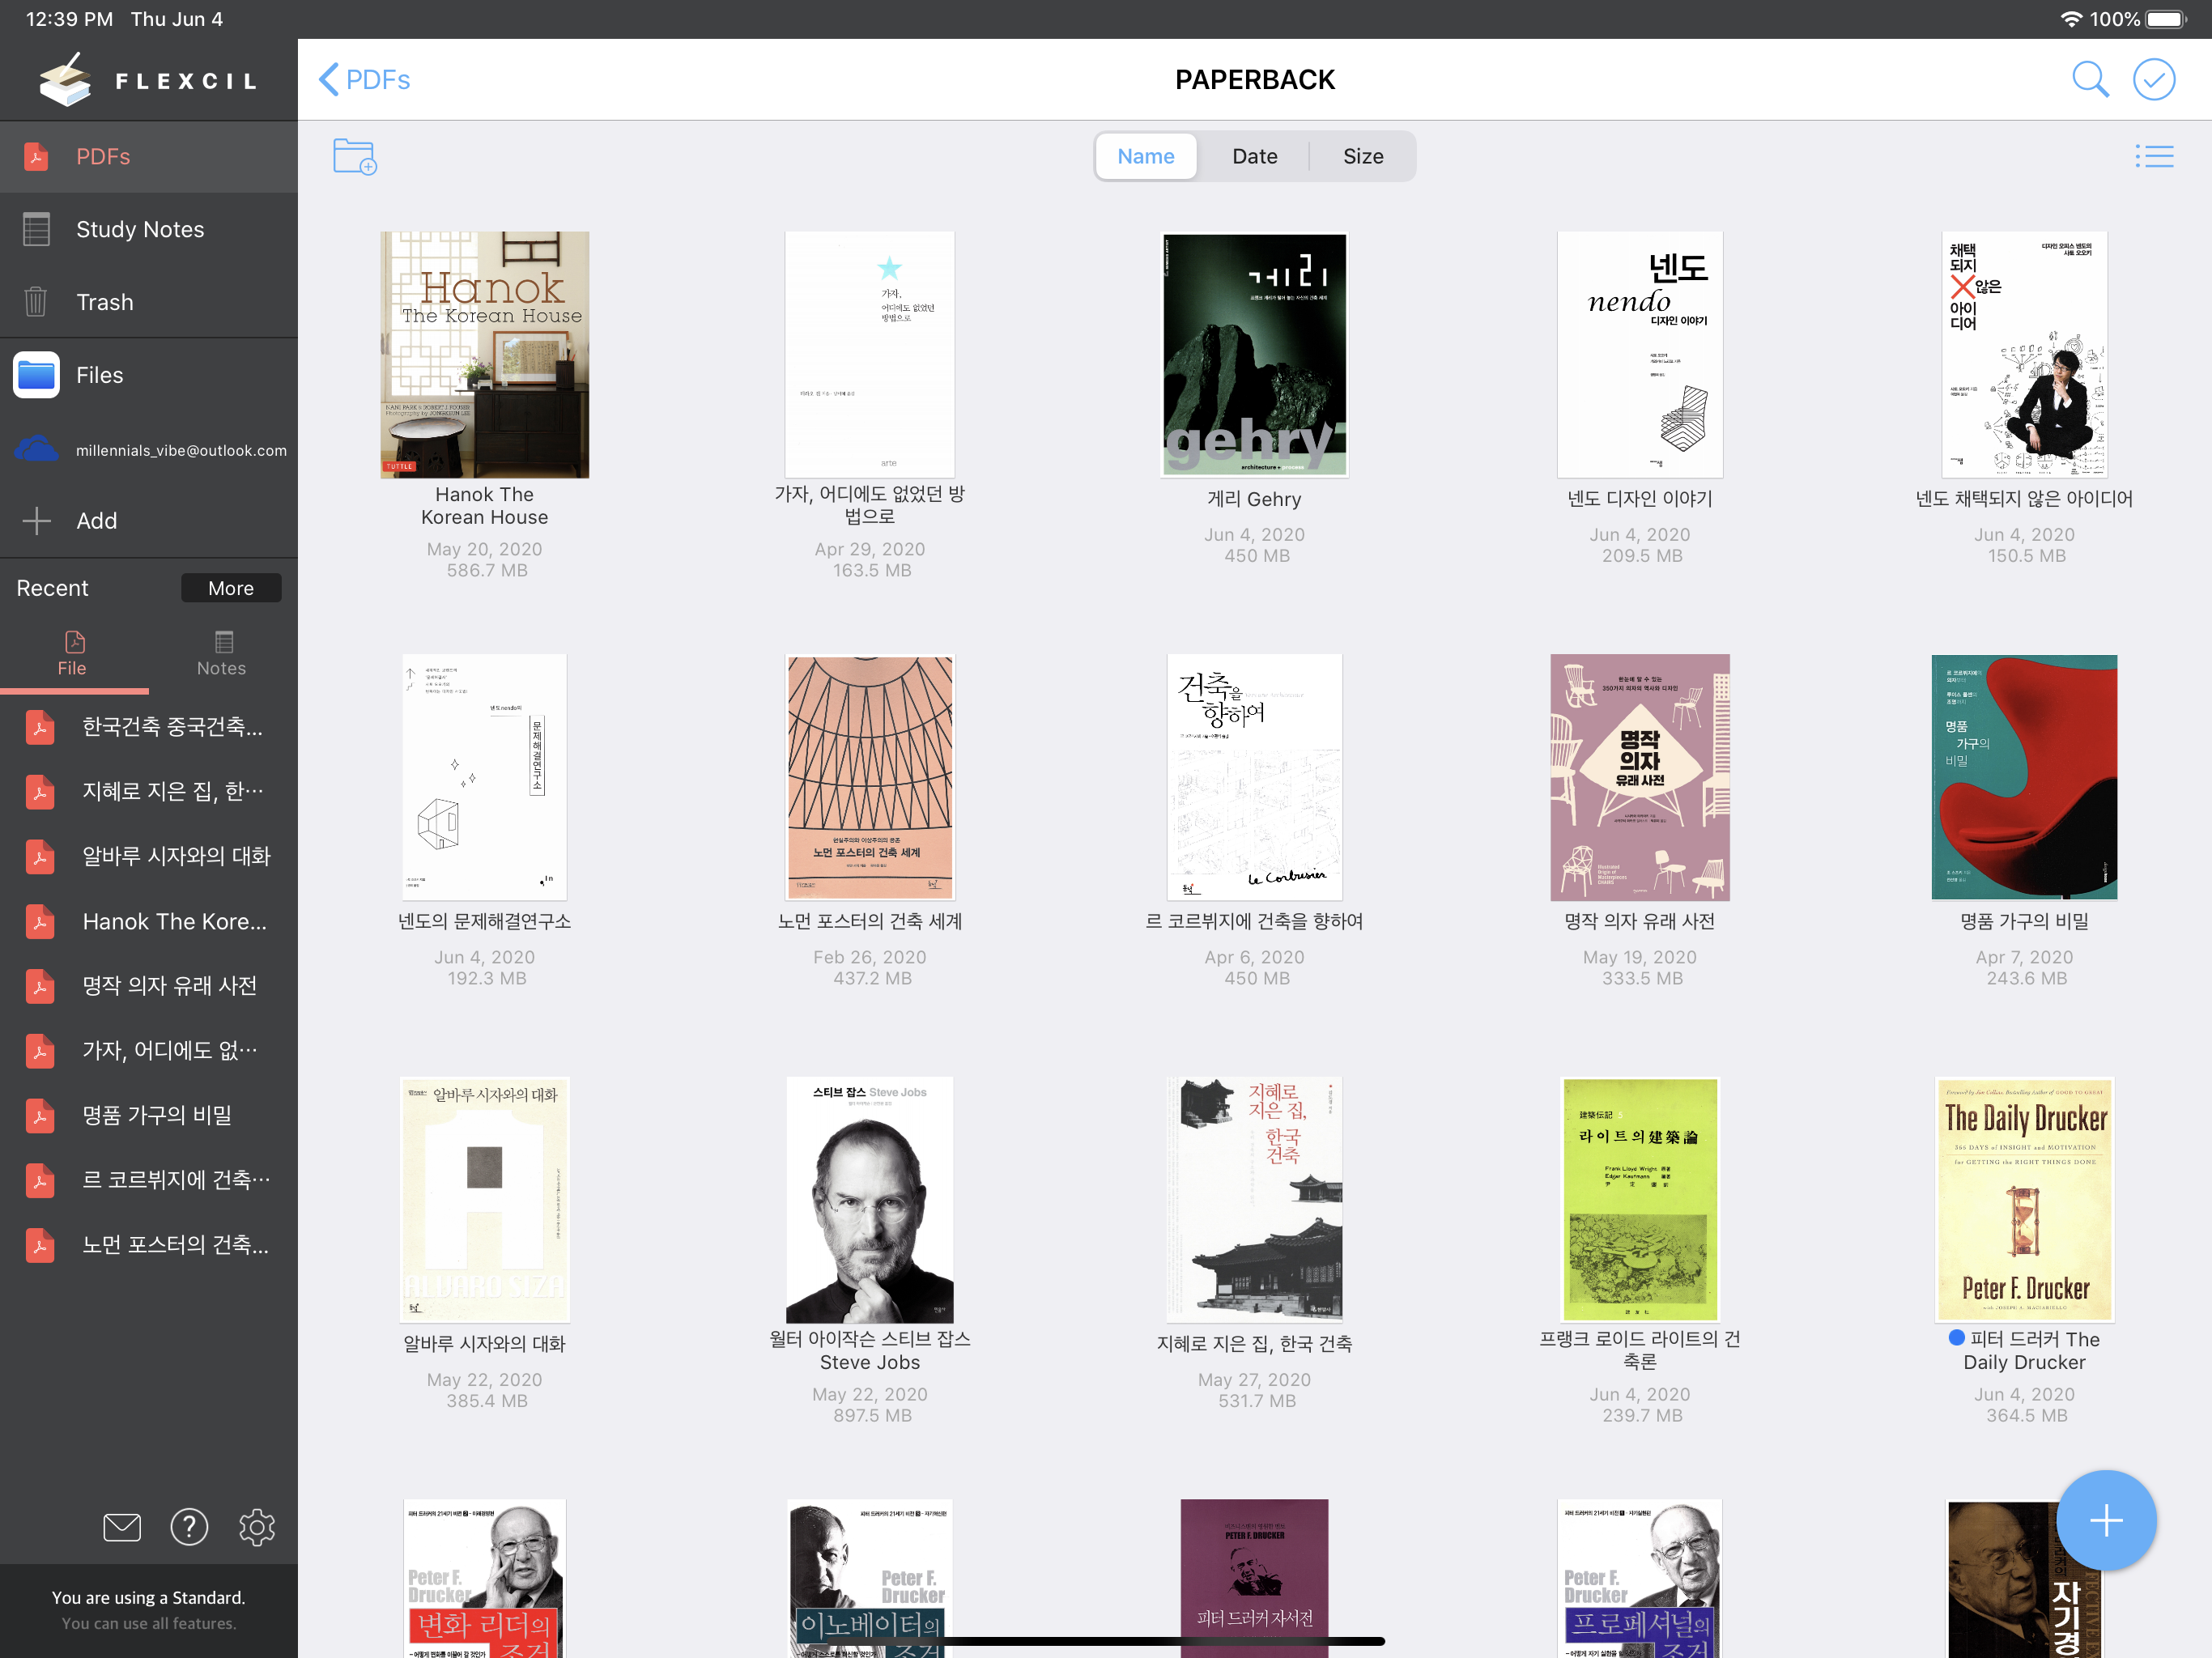
Task: Tap the battery indicator in status bar
Action: click(x=2165, y=19)
